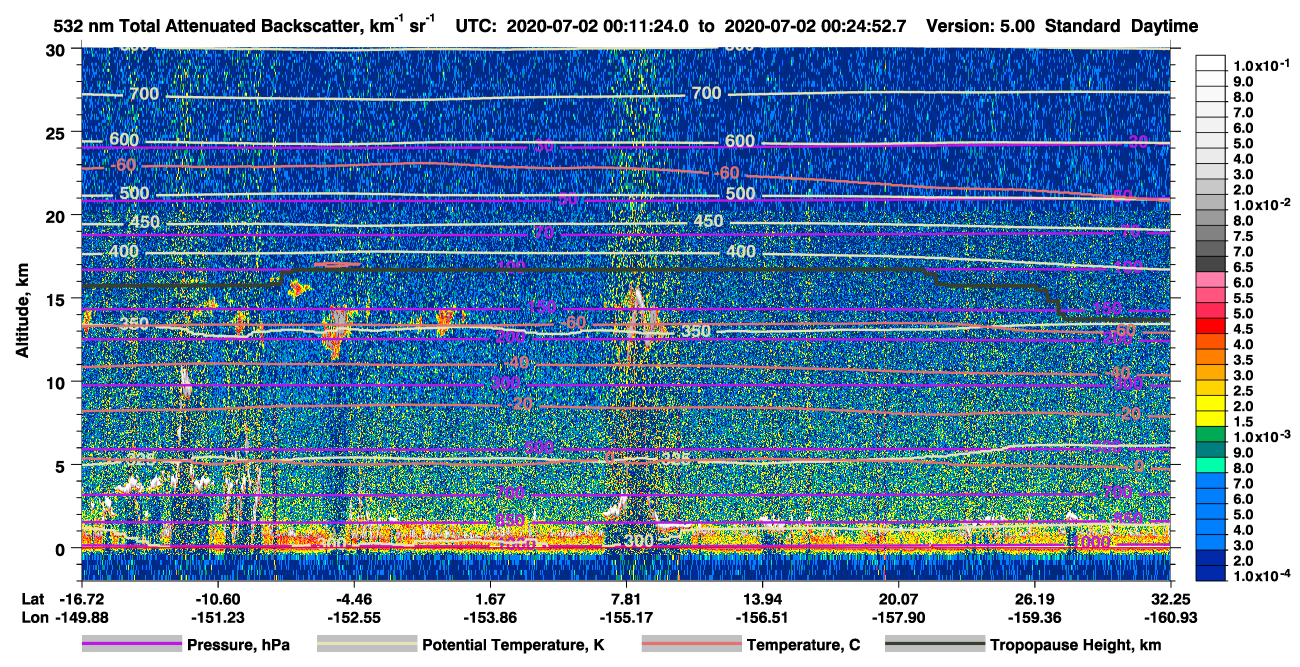Click the longitude value -149.88
Image resolution: width=1300 pixels, height=667 pixels.
pyautogui.click(x=81, y=617)
